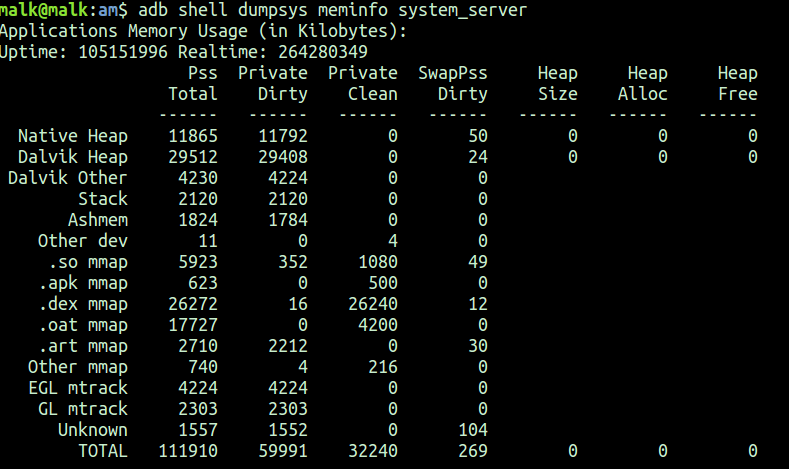Viewport: 789px width, 469px height.
Task: Click the 'Other dev' row label
Action: [x=83, y=241]
